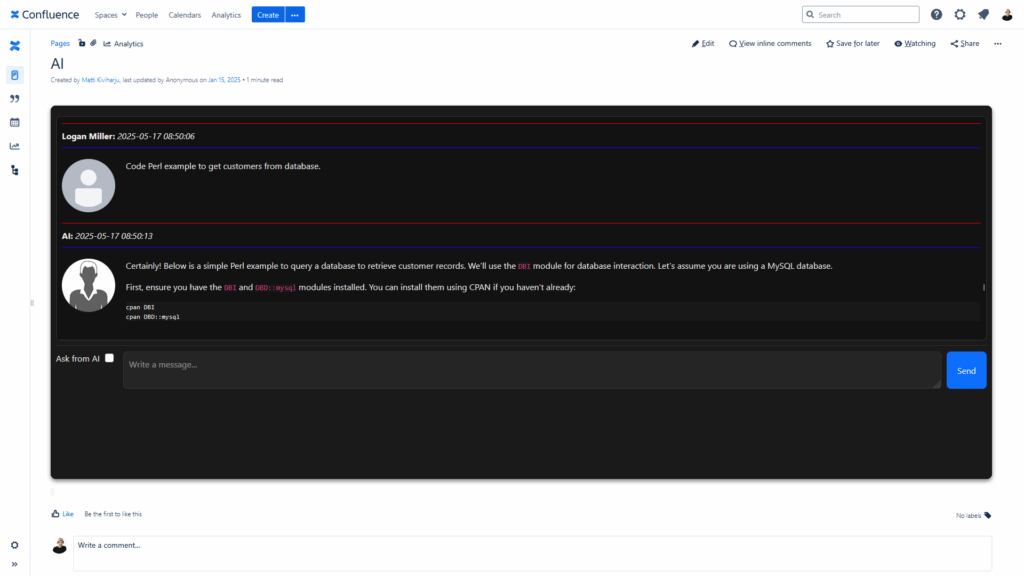
Task: Open the Calendars icon in sidebar
Action: coord(14,122)
